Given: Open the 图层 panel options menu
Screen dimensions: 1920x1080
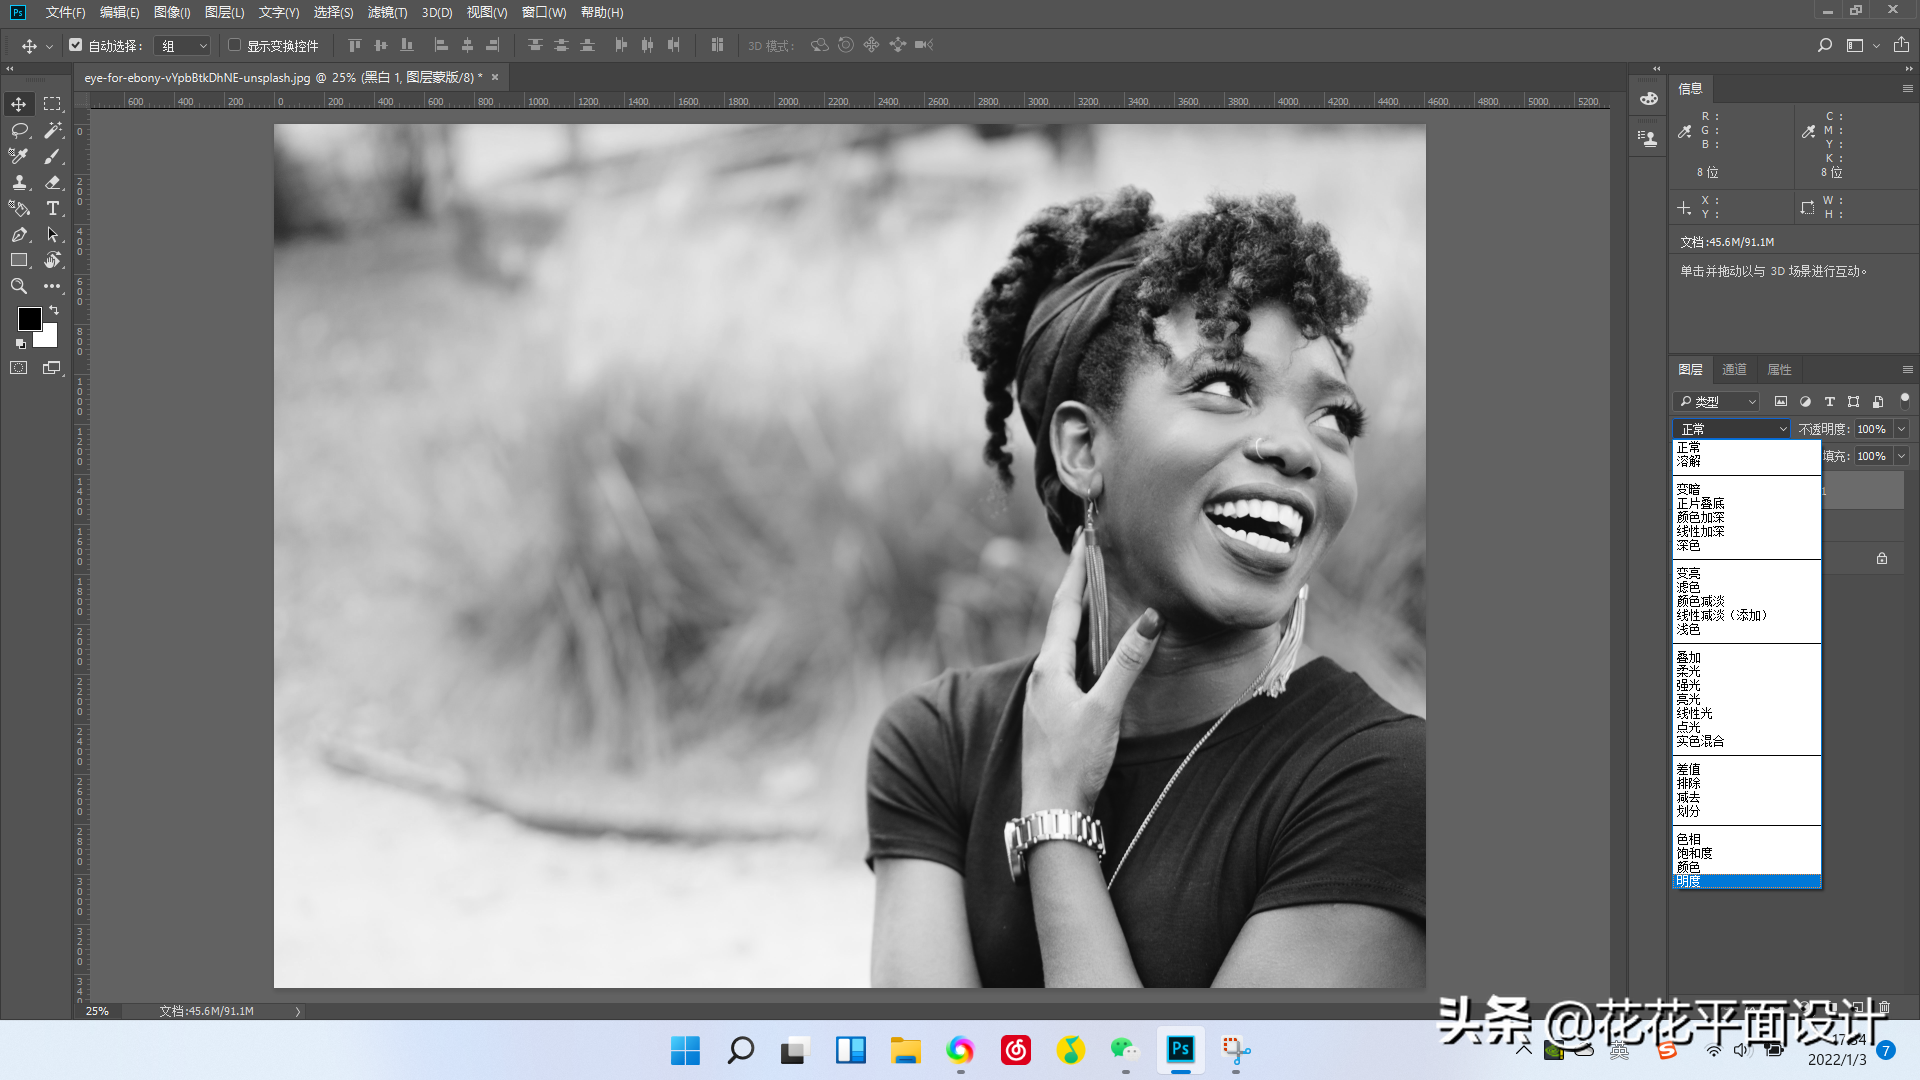Looking at the screenshot, I should (1907, 370).
